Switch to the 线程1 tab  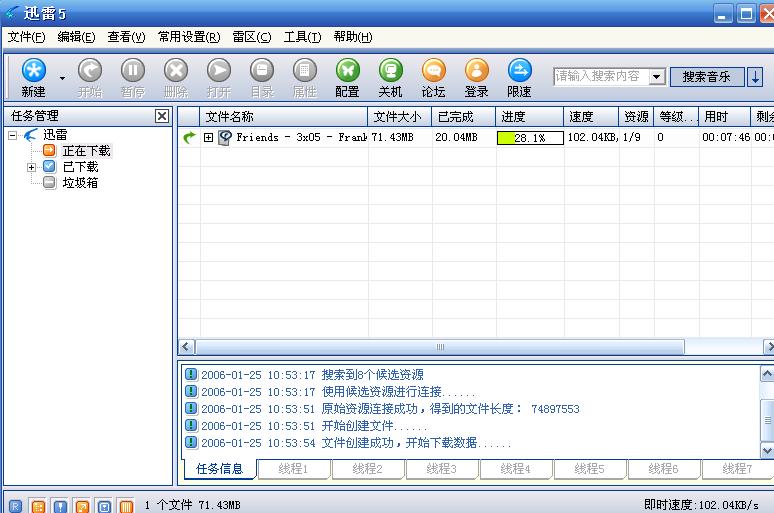tap(293, 469)
